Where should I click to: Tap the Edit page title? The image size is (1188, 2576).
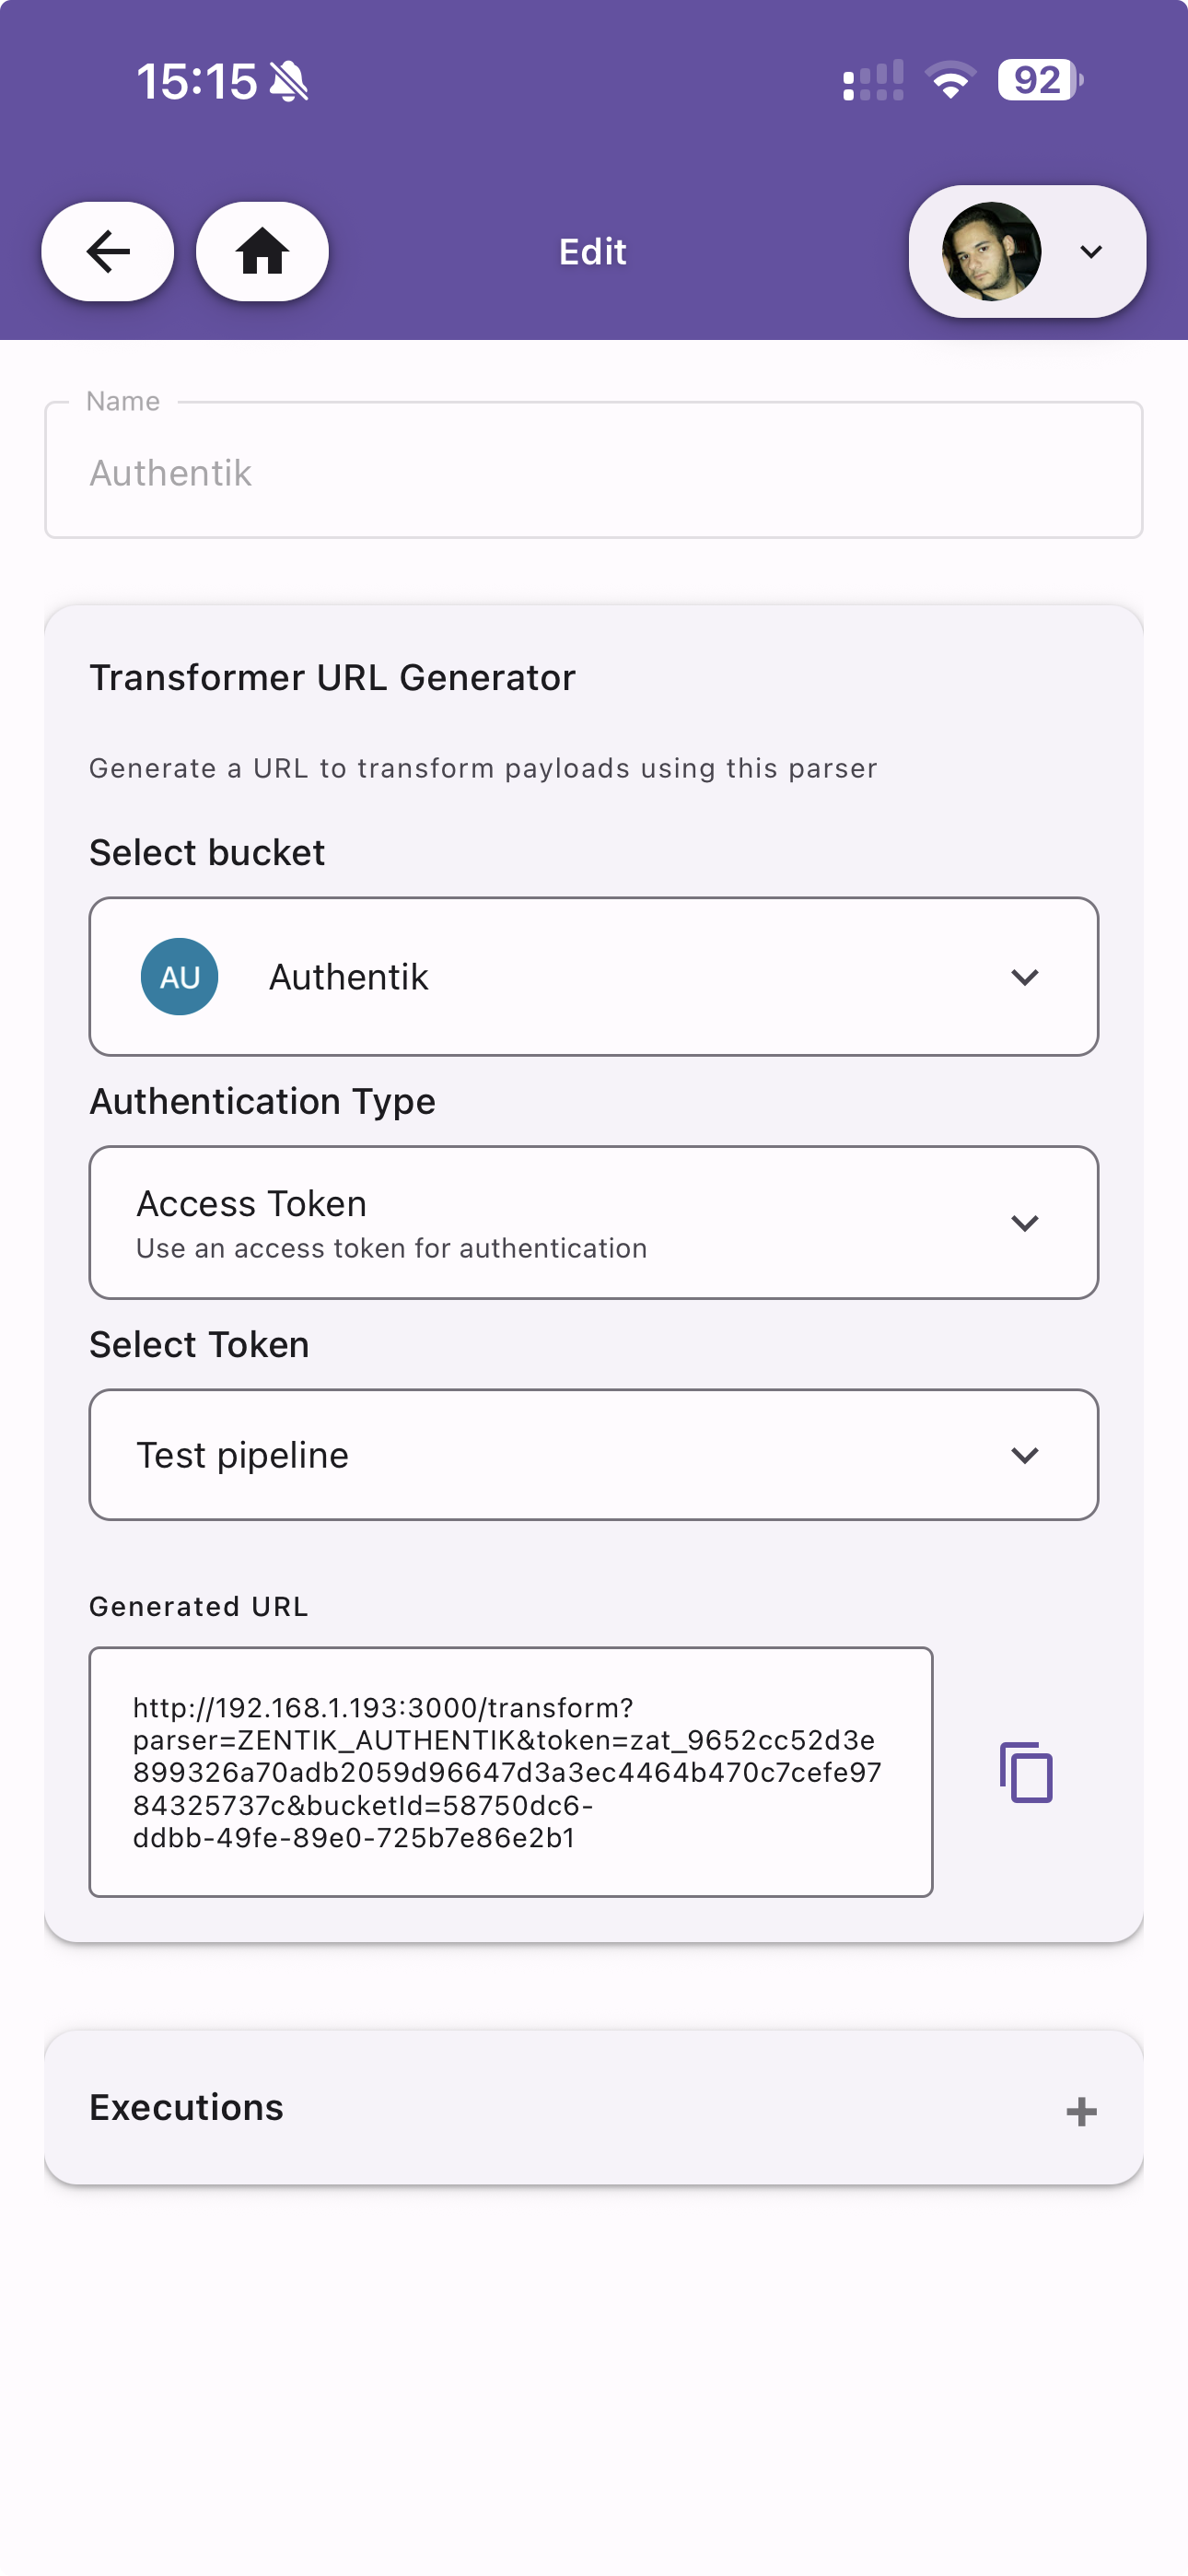[593, 251]
